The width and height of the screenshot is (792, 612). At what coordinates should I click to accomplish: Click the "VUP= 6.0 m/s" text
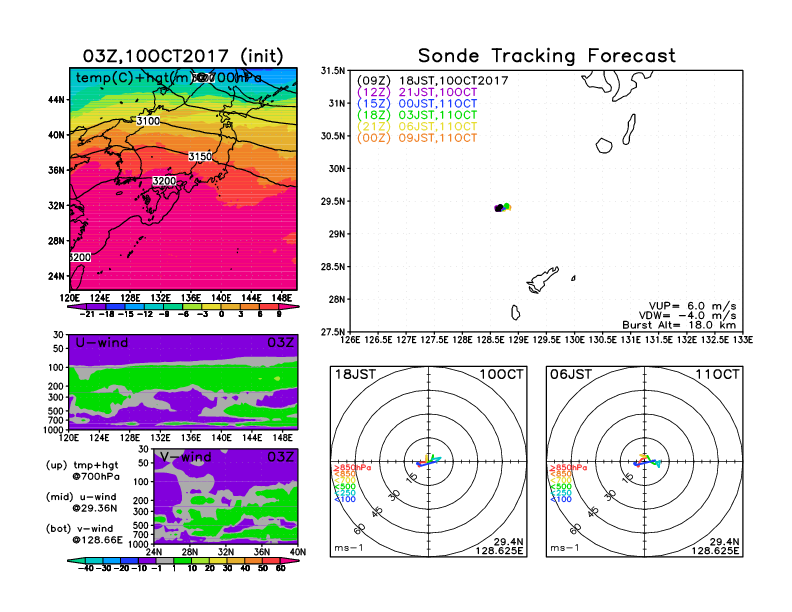(692, 306)
